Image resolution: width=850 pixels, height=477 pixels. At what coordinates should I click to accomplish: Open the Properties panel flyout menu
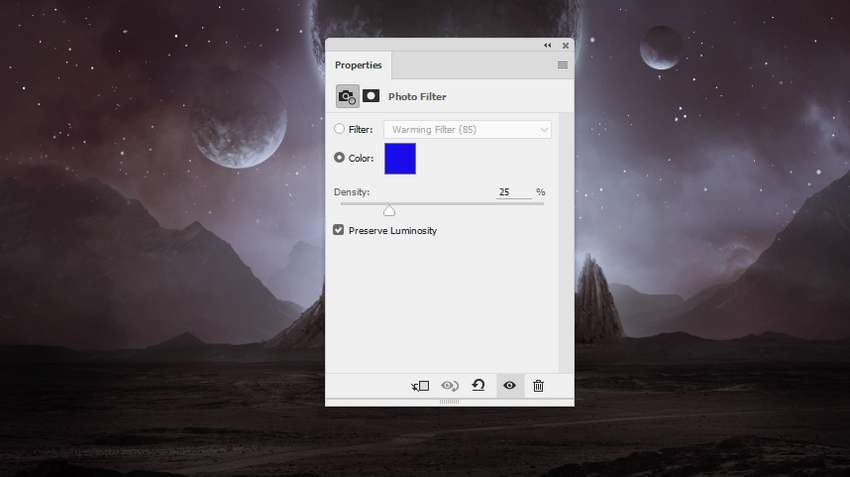(x=563, y=65)
